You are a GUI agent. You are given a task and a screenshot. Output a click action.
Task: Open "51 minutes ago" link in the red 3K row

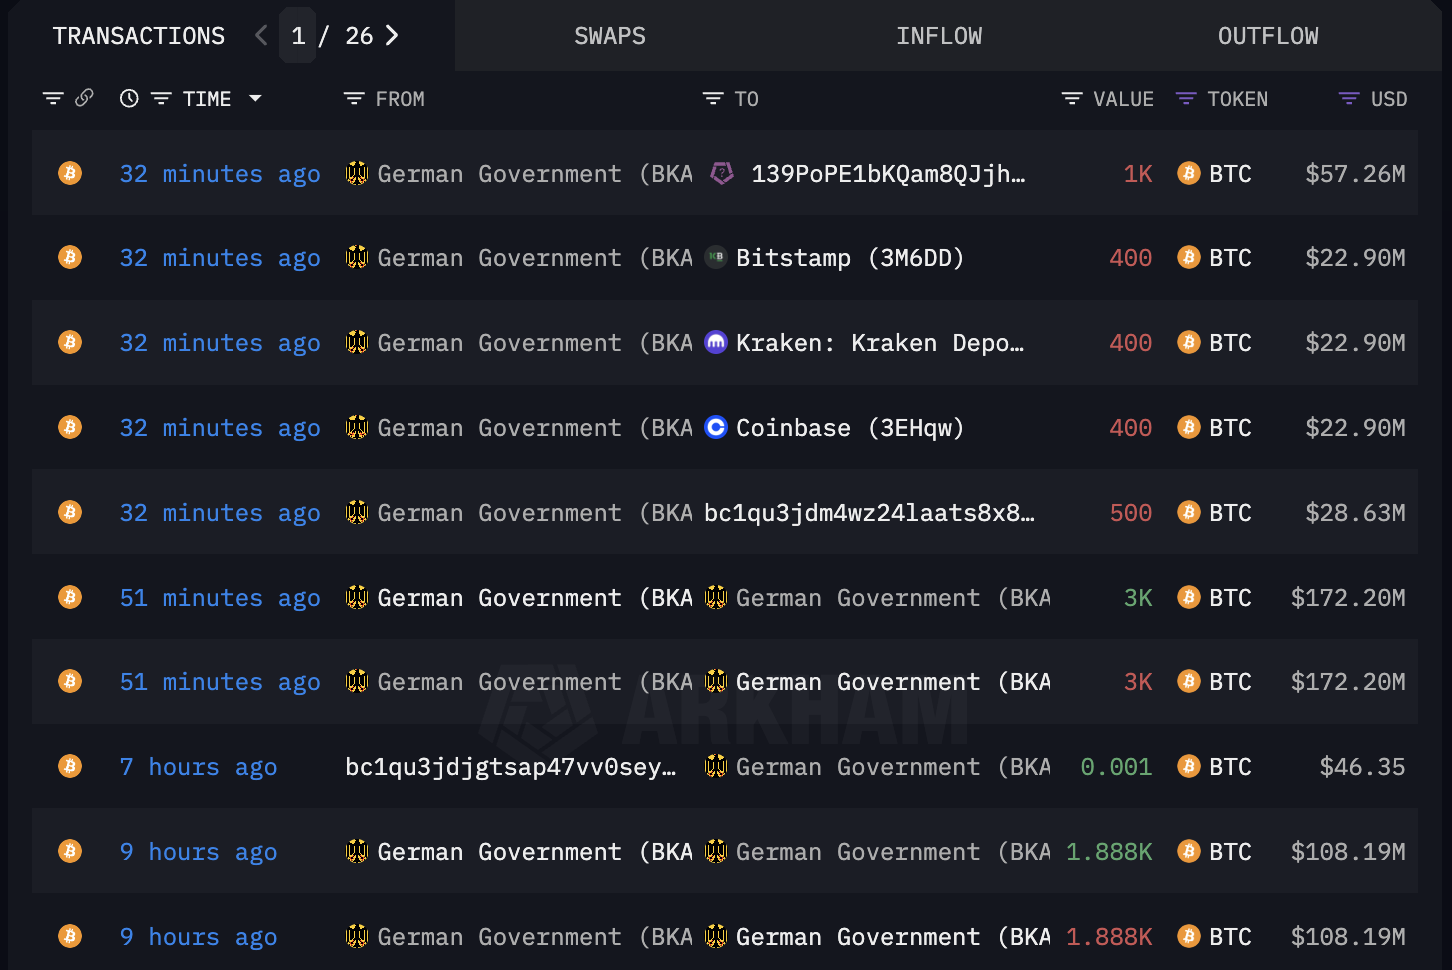220,681
